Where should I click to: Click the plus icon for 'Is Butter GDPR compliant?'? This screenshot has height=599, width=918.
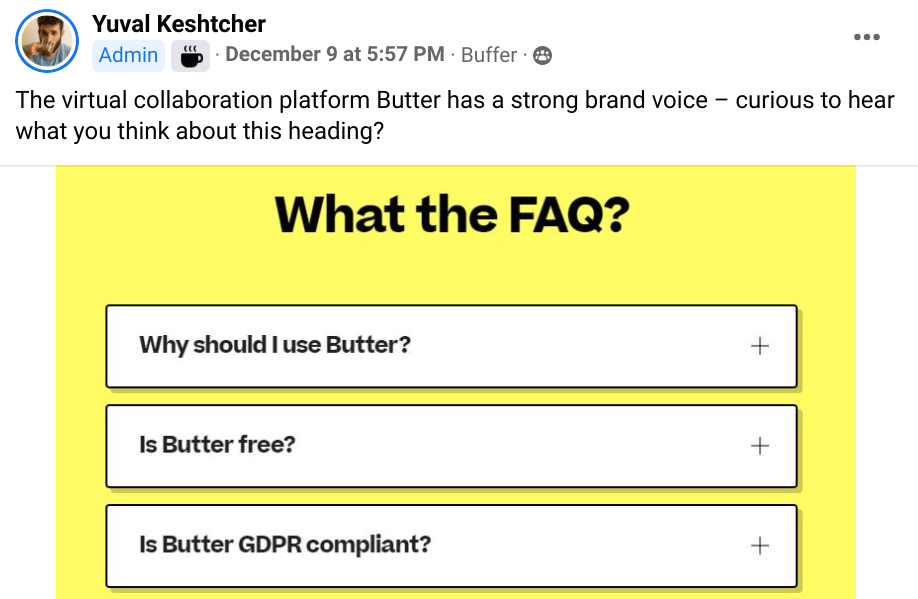[x=760, y=546]
